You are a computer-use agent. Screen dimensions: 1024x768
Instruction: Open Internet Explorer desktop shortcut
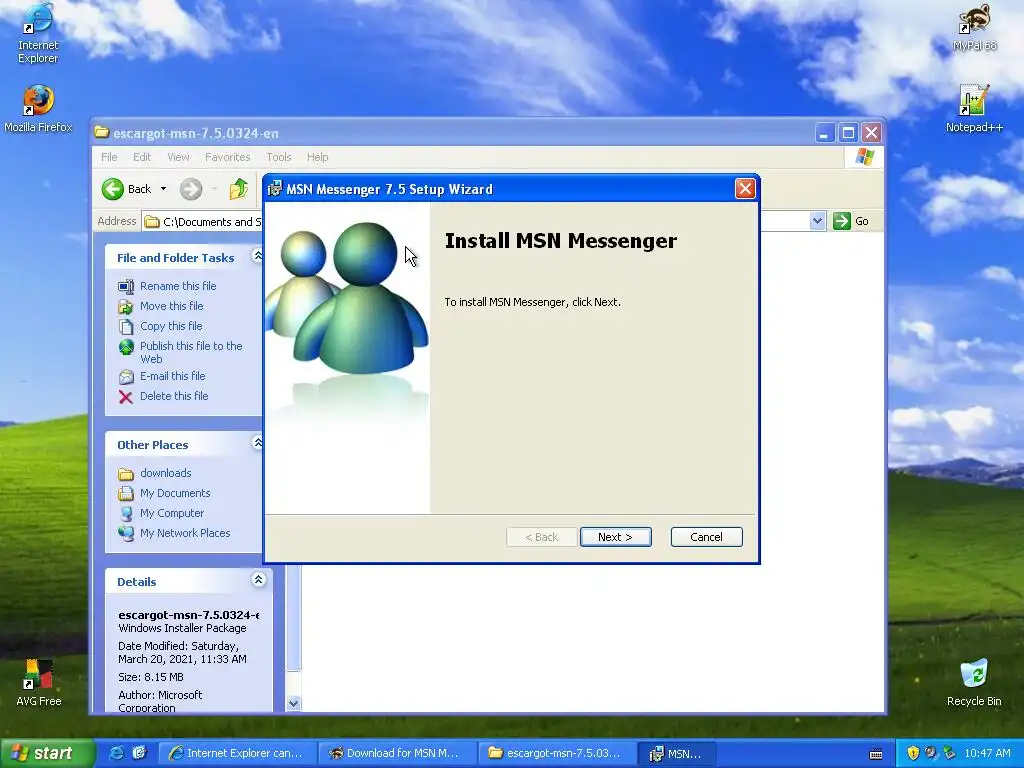pos(38,33)
